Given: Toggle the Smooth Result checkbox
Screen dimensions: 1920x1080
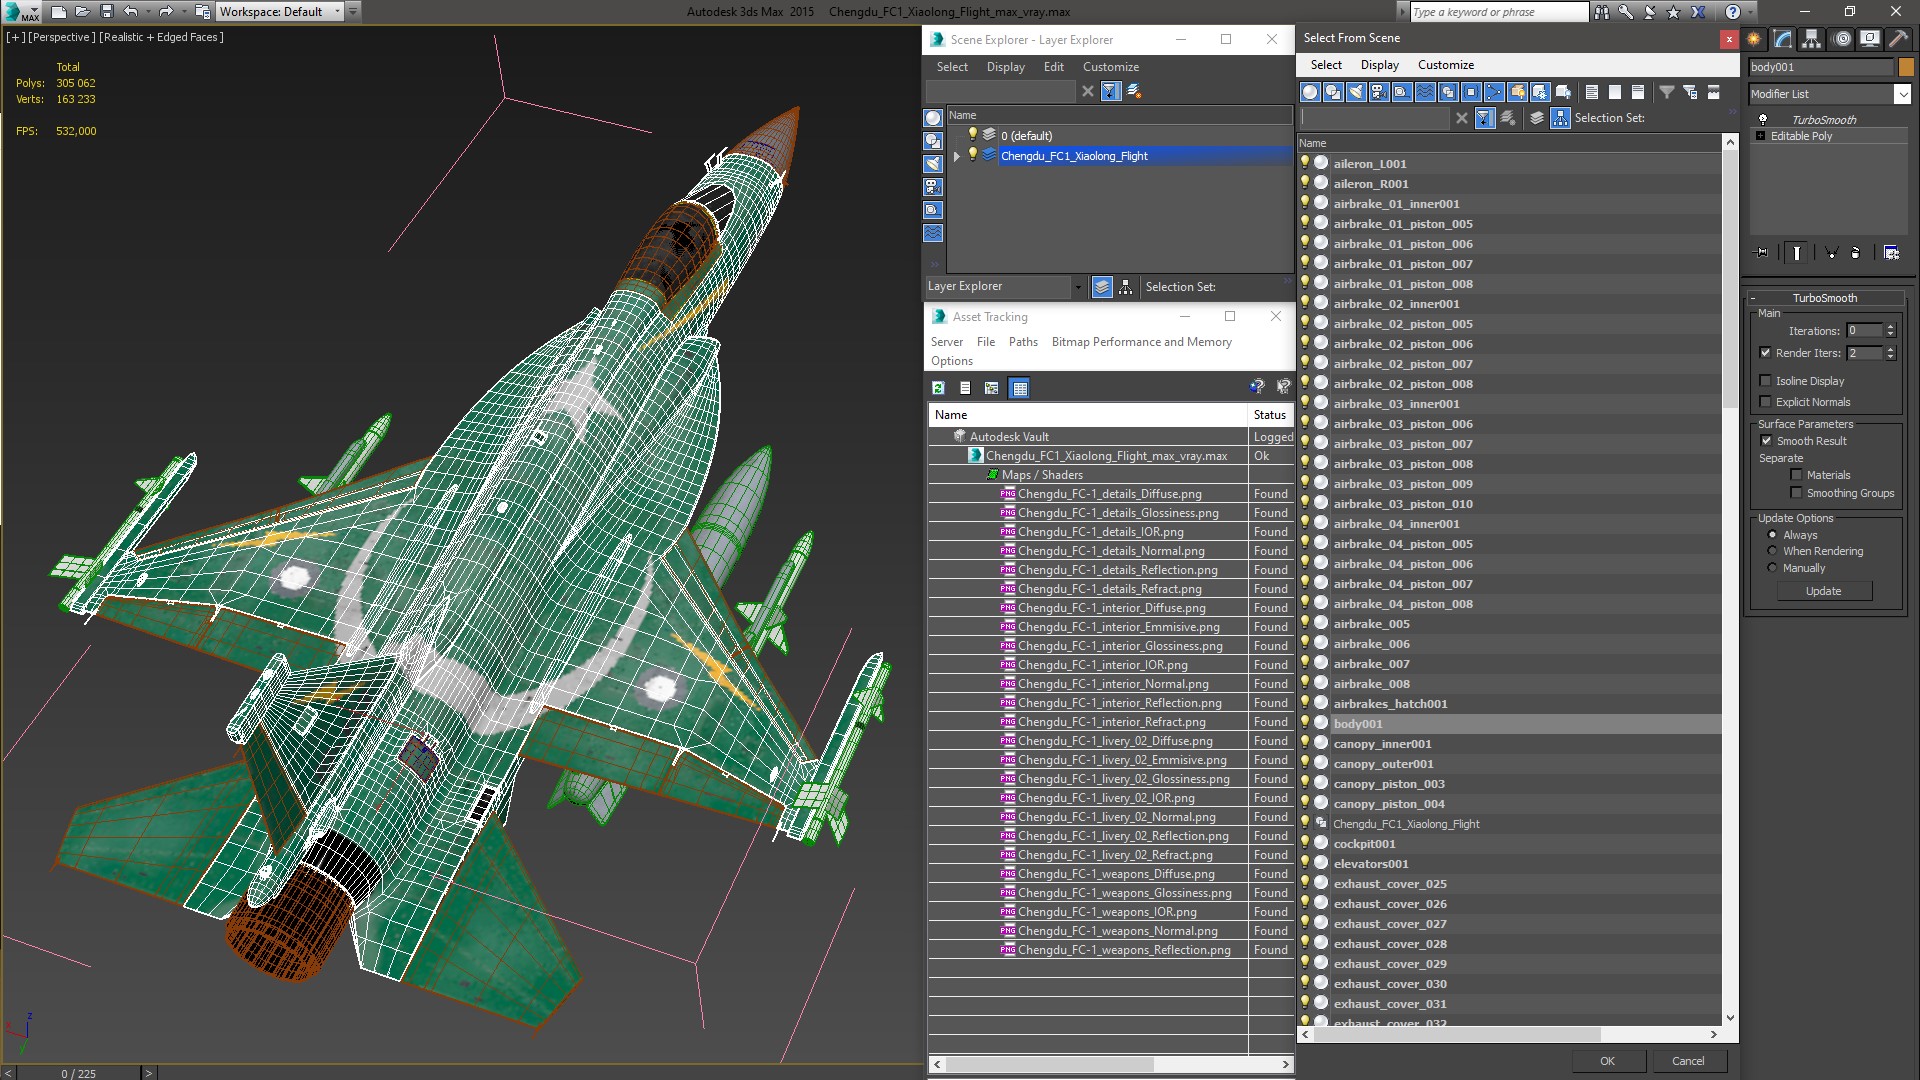Looking at the screenshot, I should 1766,441.
